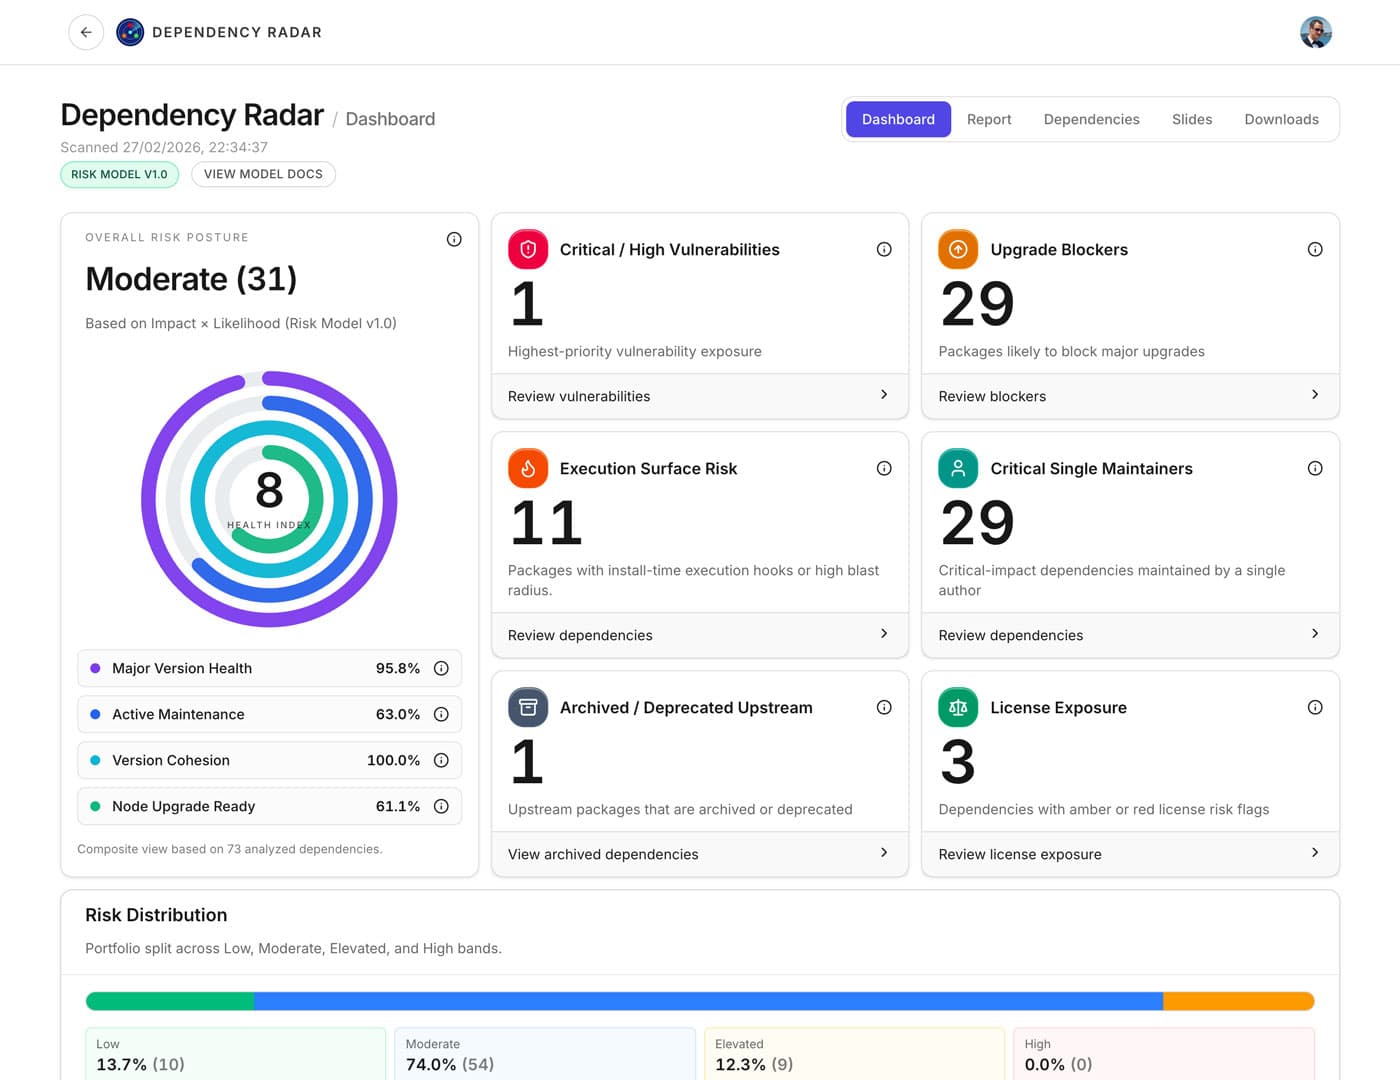Switch to the Report tab
The width and height of the screenshot is (1400, 1080).
989,119
